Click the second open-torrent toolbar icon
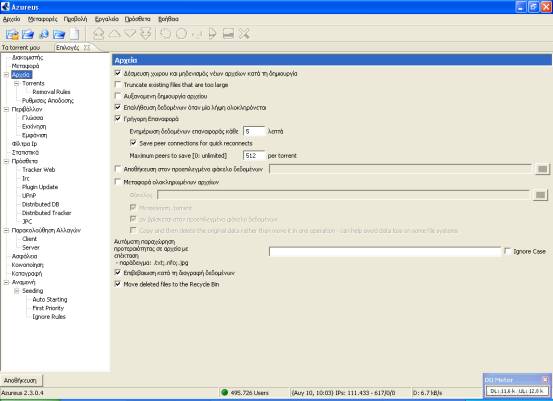553x401 pixels. 28,34
